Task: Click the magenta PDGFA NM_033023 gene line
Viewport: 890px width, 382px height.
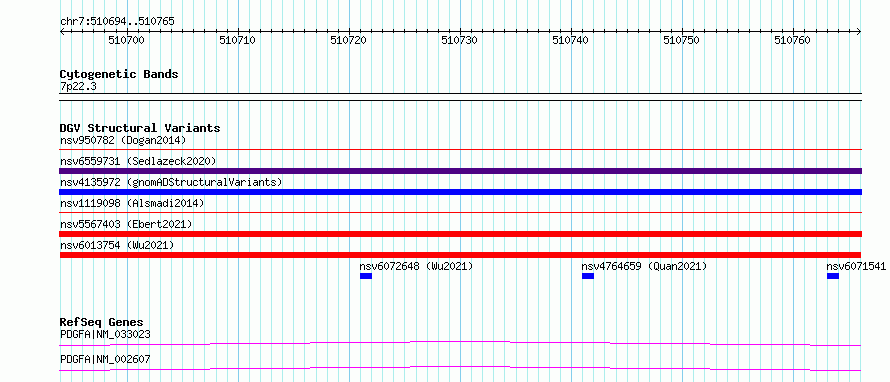Action: click(461, 343)
